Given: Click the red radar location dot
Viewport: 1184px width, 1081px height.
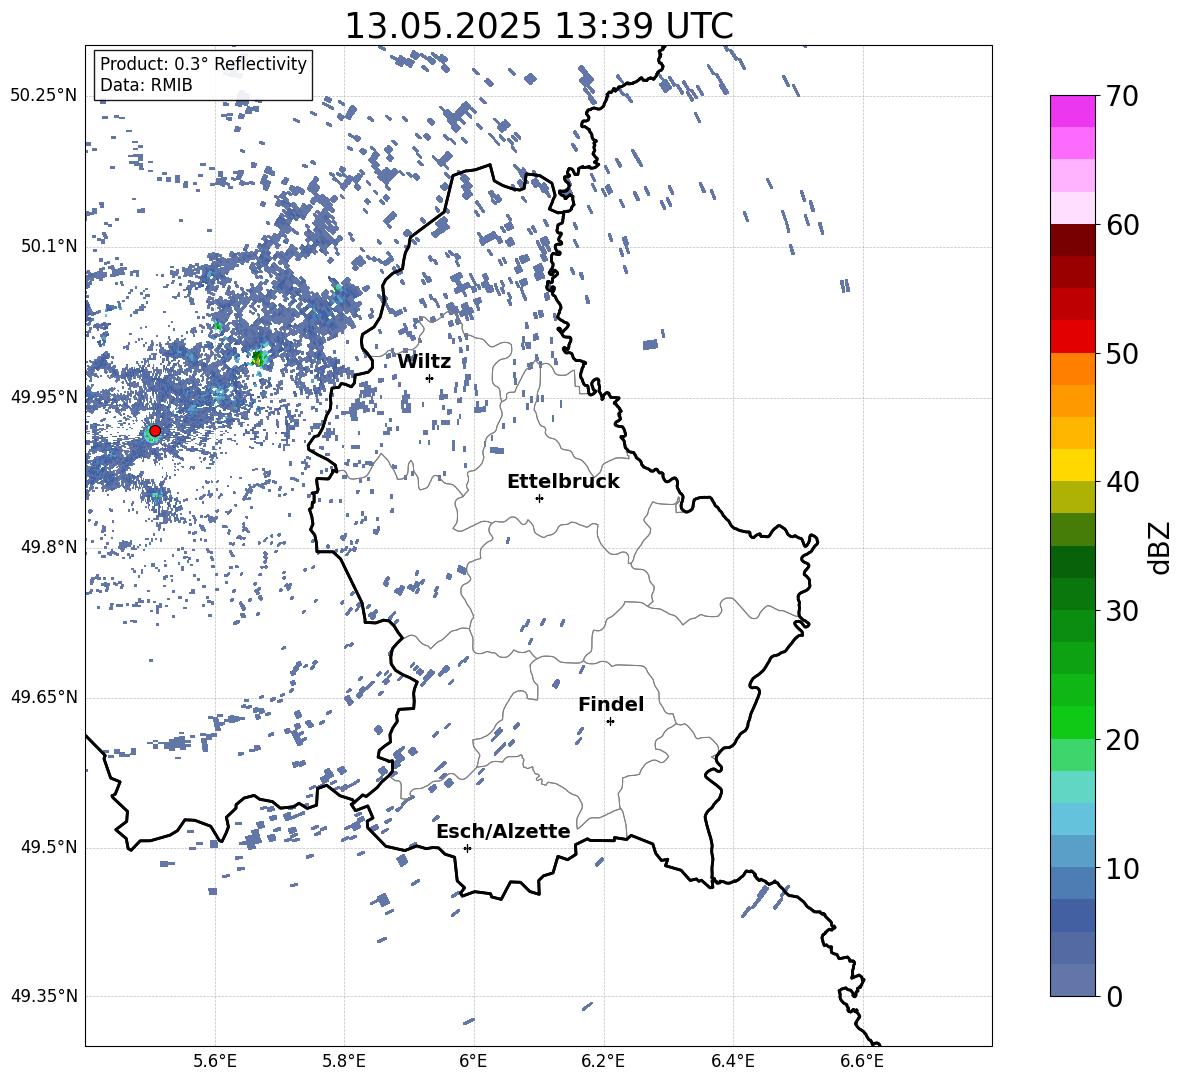Looking at the screenshot, I should (155, 430).
